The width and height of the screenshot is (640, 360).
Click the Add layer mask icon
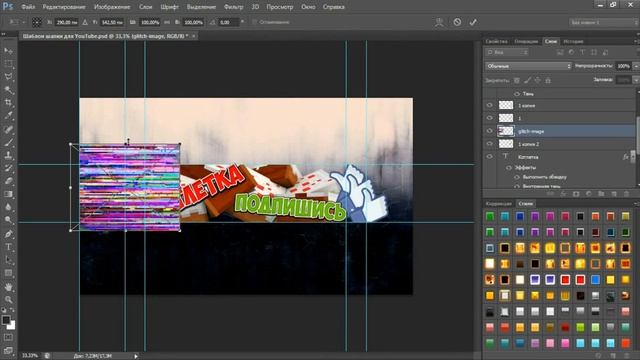pyautogui.click(x=576, y=194)
